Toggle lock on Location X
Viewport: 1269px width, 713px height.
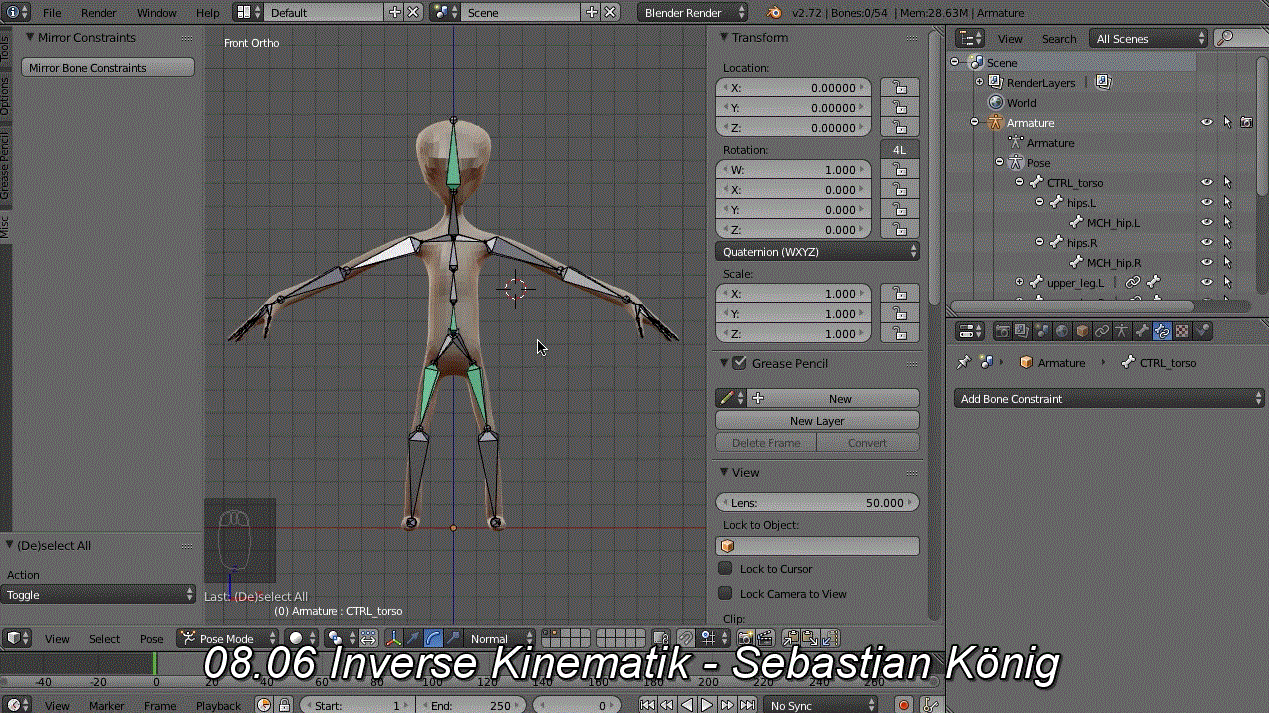click(x=900, y=88)
